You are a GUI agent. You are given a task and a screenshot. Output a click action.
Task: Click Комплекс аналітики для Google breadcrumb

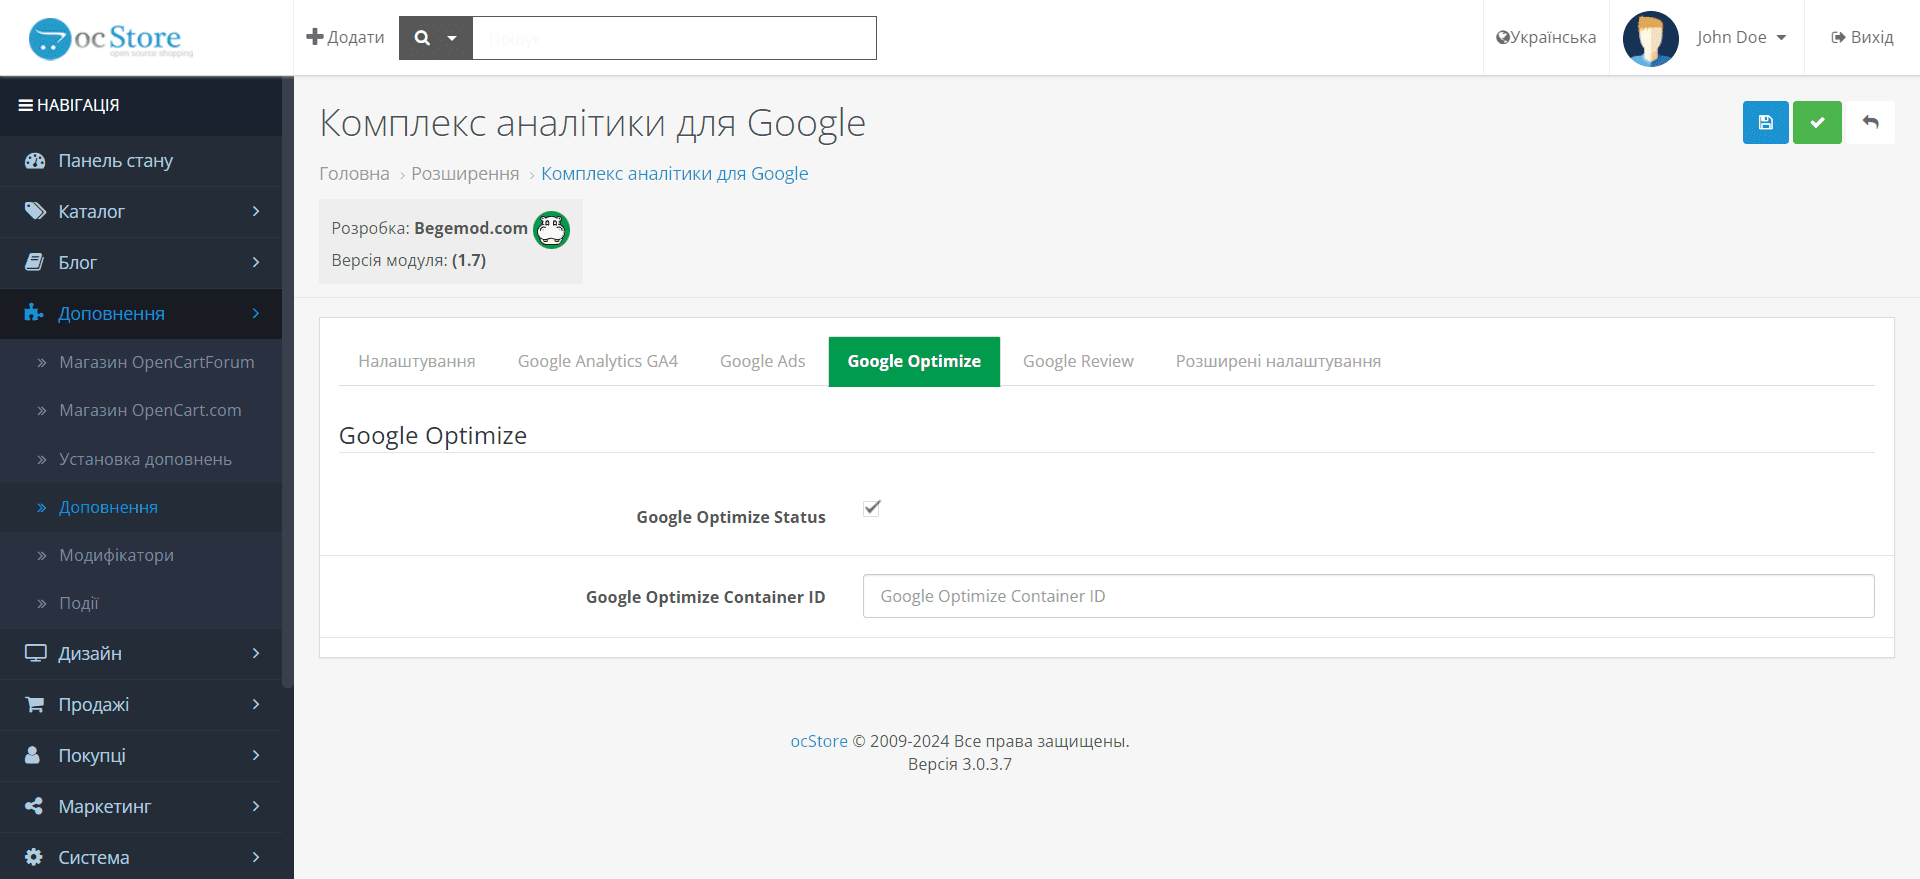[674, 173]
